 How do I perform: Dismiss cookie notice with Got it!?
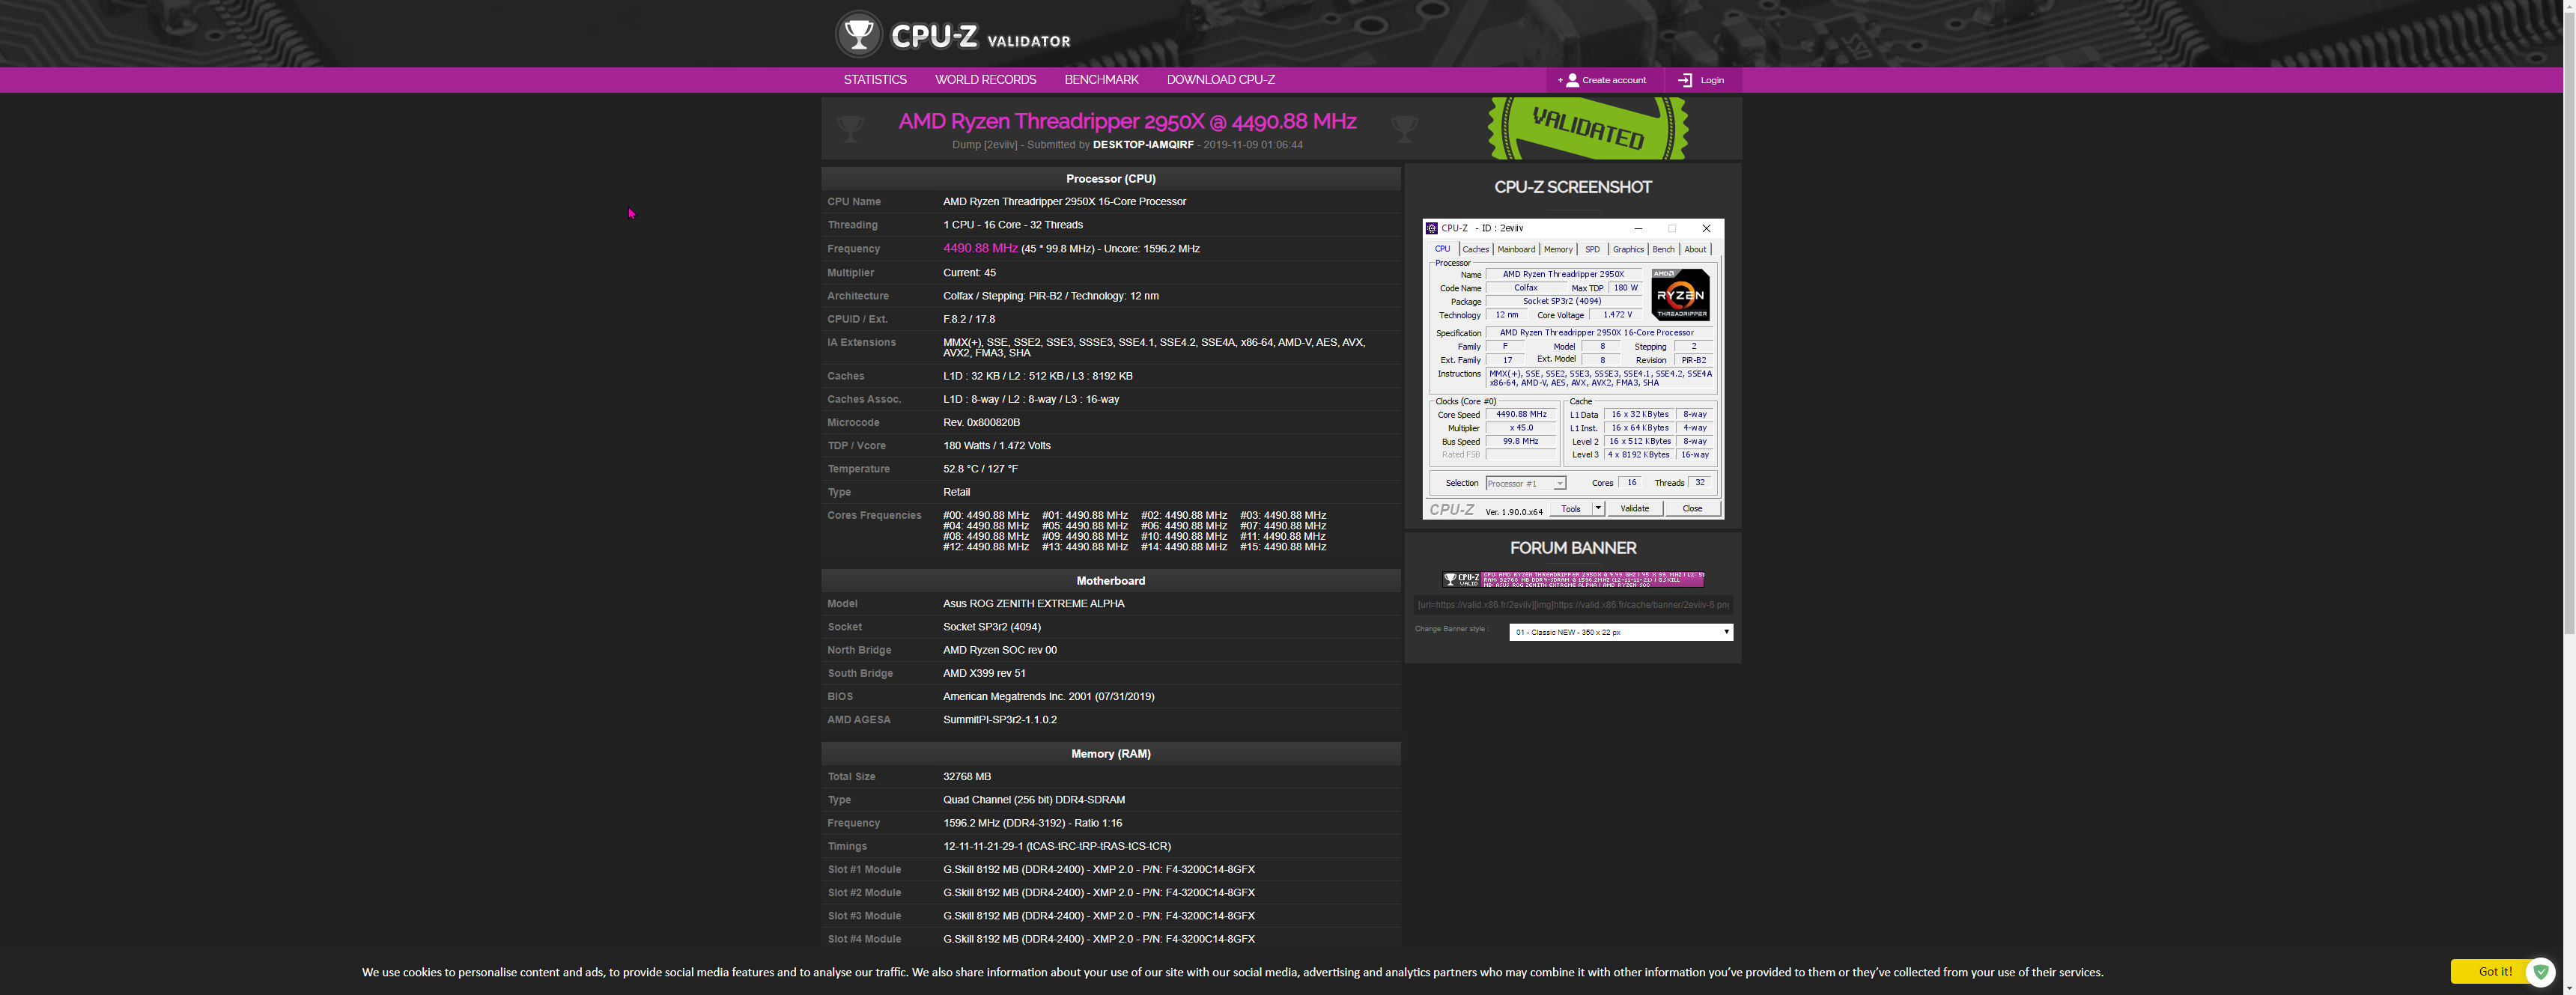[2494, 971]
